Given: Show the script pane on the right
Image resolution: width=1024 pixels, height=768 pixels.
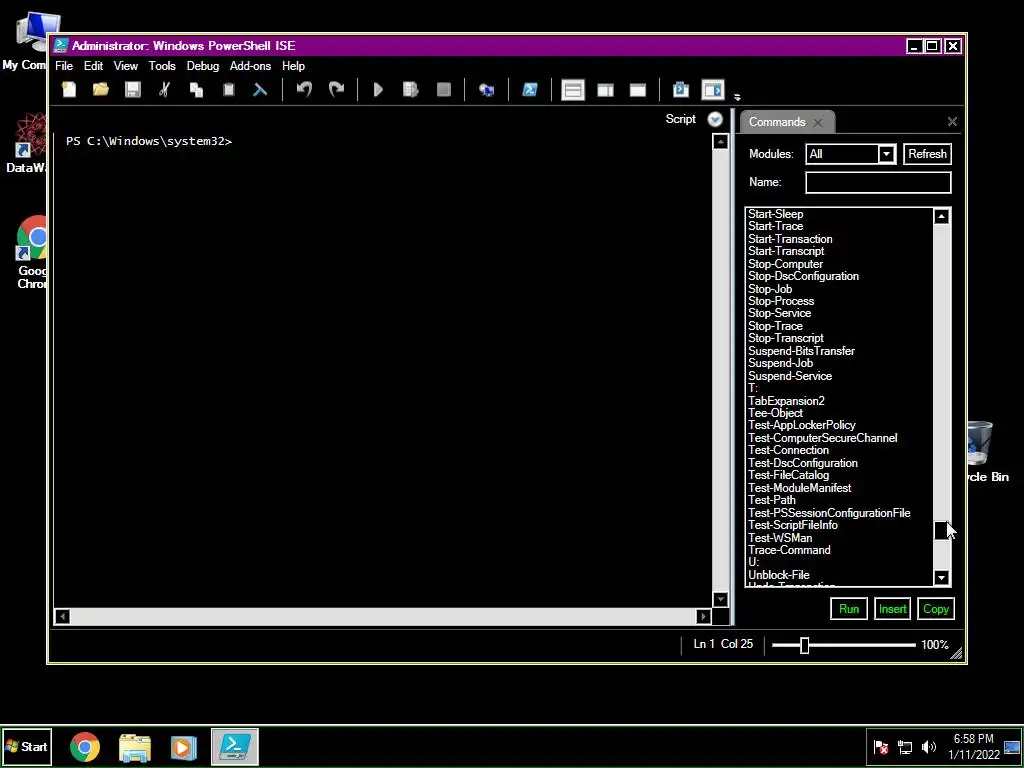Looking at the screenshot, I should click(x=605, y=89).
